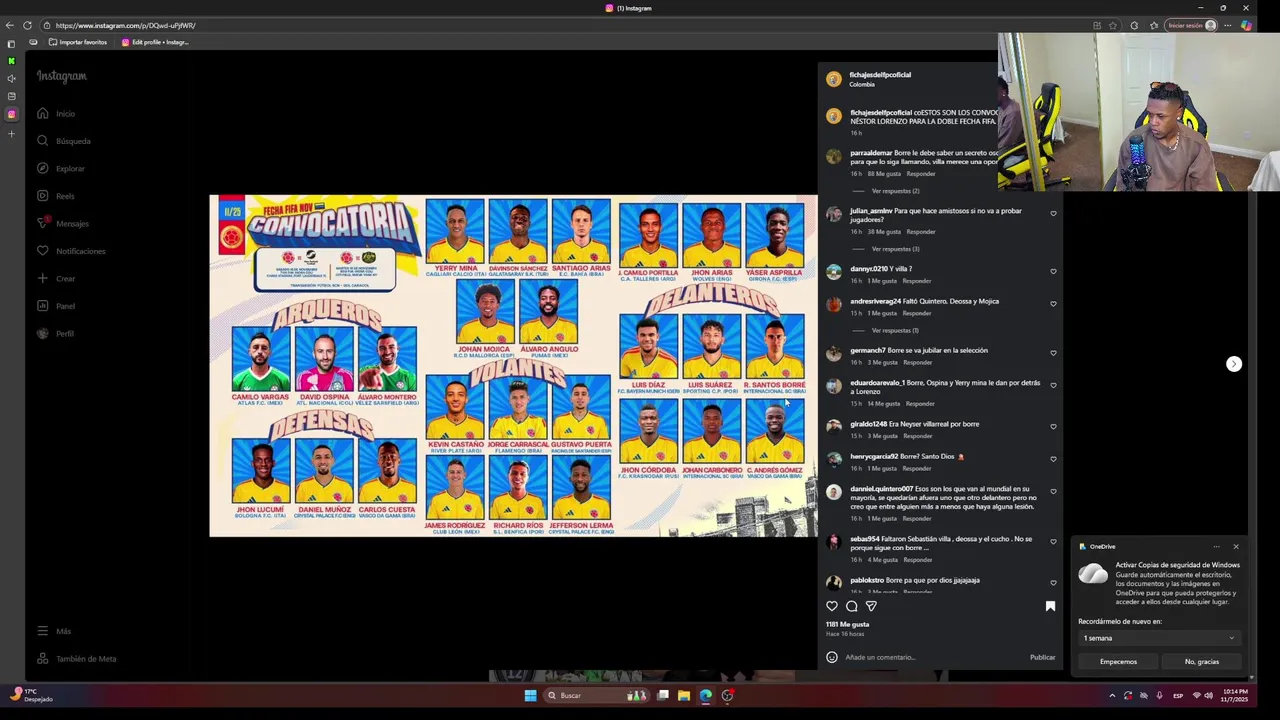
Task: Expand Ver respuestas (3) under julian_asmlnv
Action: 895,249
